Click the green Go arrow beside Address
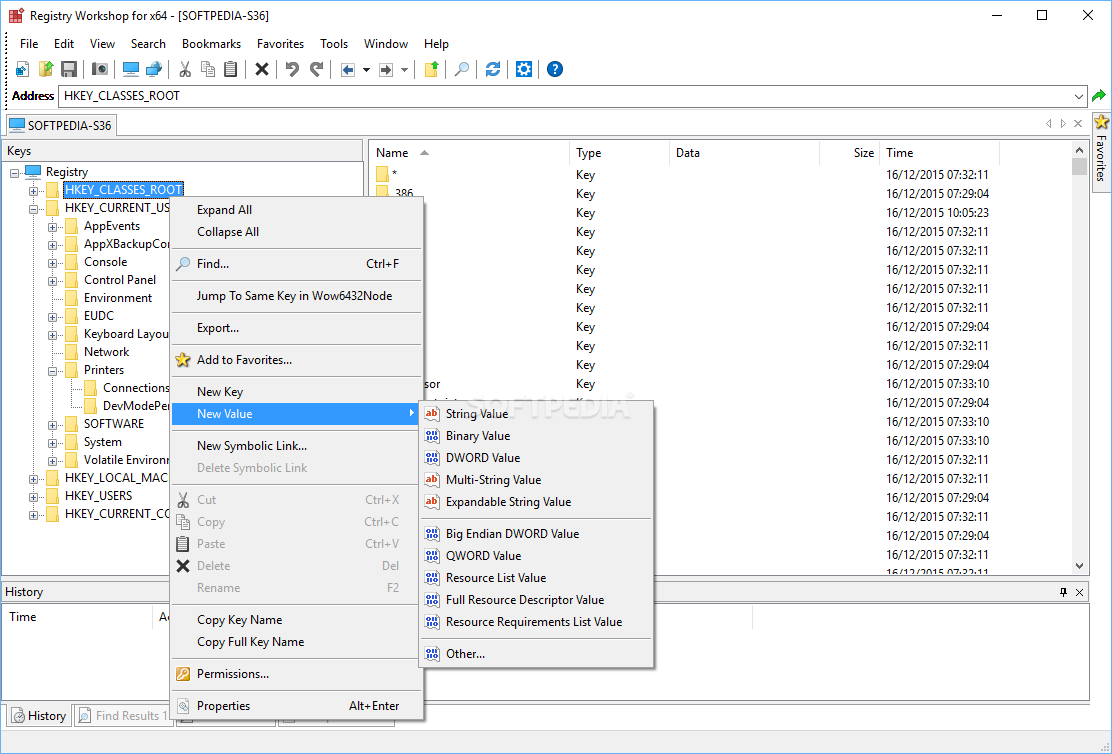This screenshot has width=1112, height=754. click(1099, 96)
